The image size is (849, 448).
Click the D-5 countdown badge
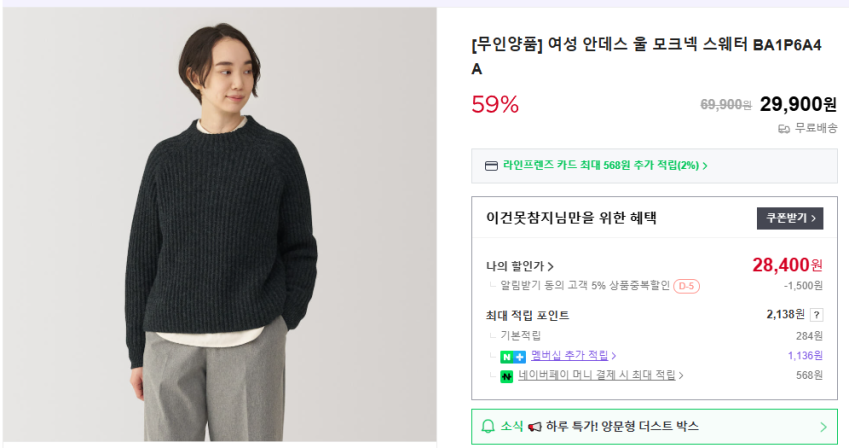[x=687, y=286]
